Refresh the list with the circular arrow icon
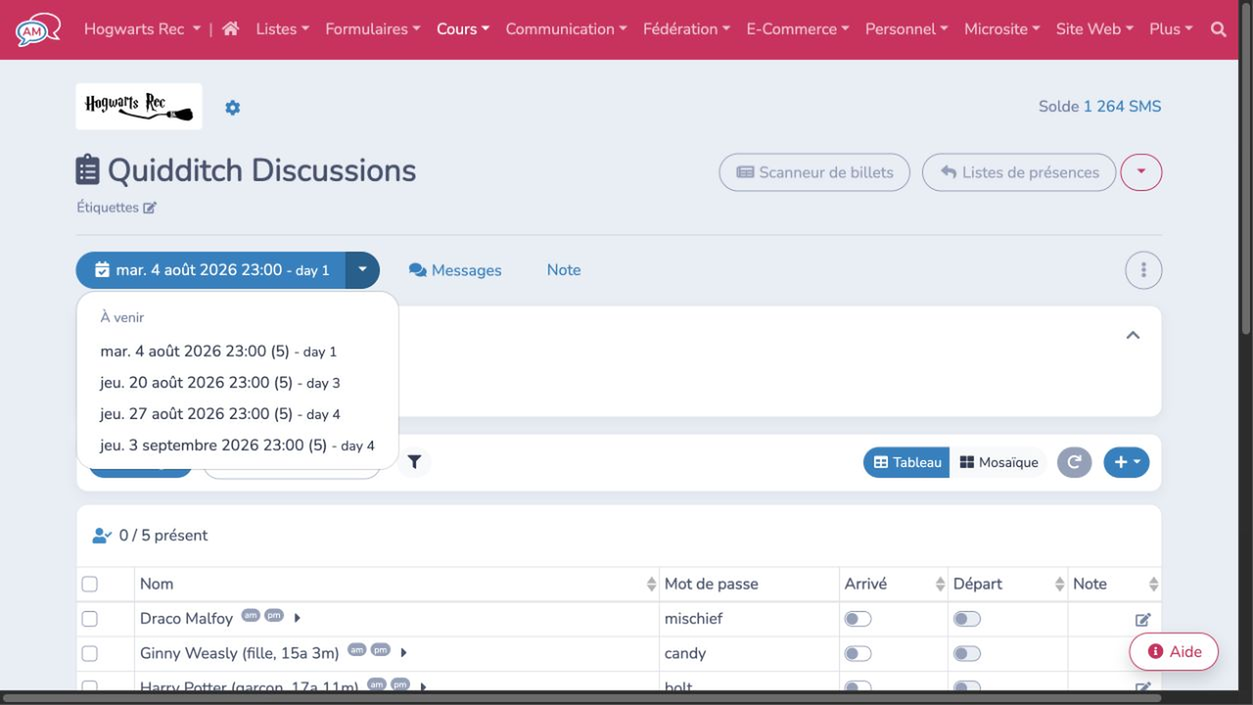The image size is (1253, 705). [1074, 462]
